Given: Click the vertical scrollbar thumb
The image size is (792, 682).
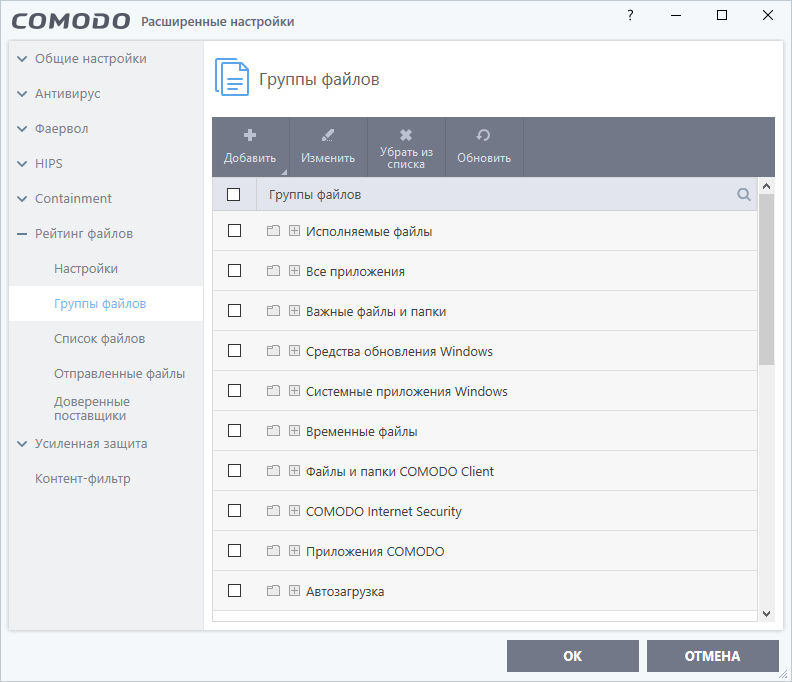Looking at the screenshot, I should [x=766, y=279].
